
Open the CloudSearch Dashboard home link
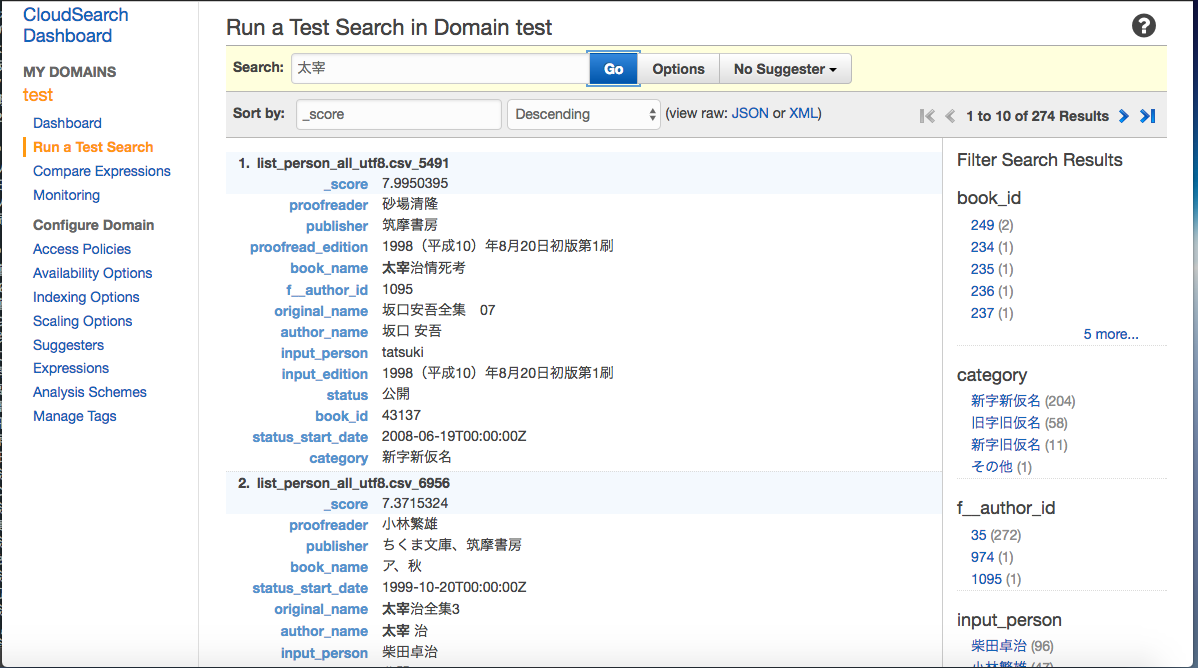(x=76, y=25)
